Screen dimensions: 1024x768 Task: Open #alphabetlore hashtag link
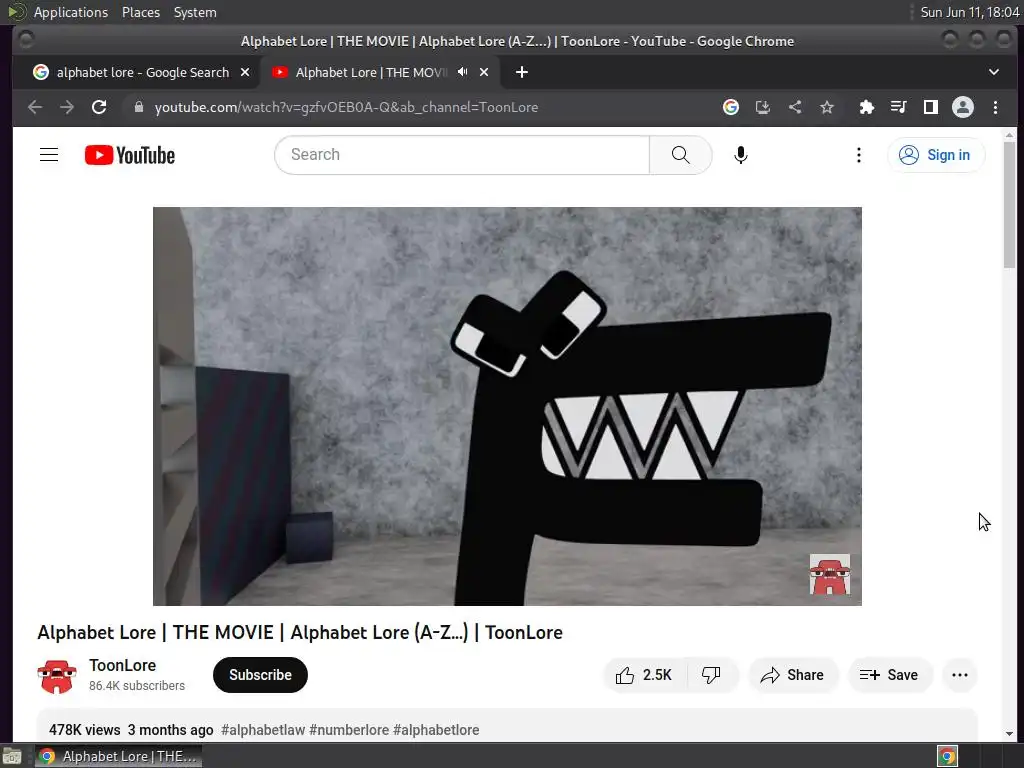pos(436,729)
